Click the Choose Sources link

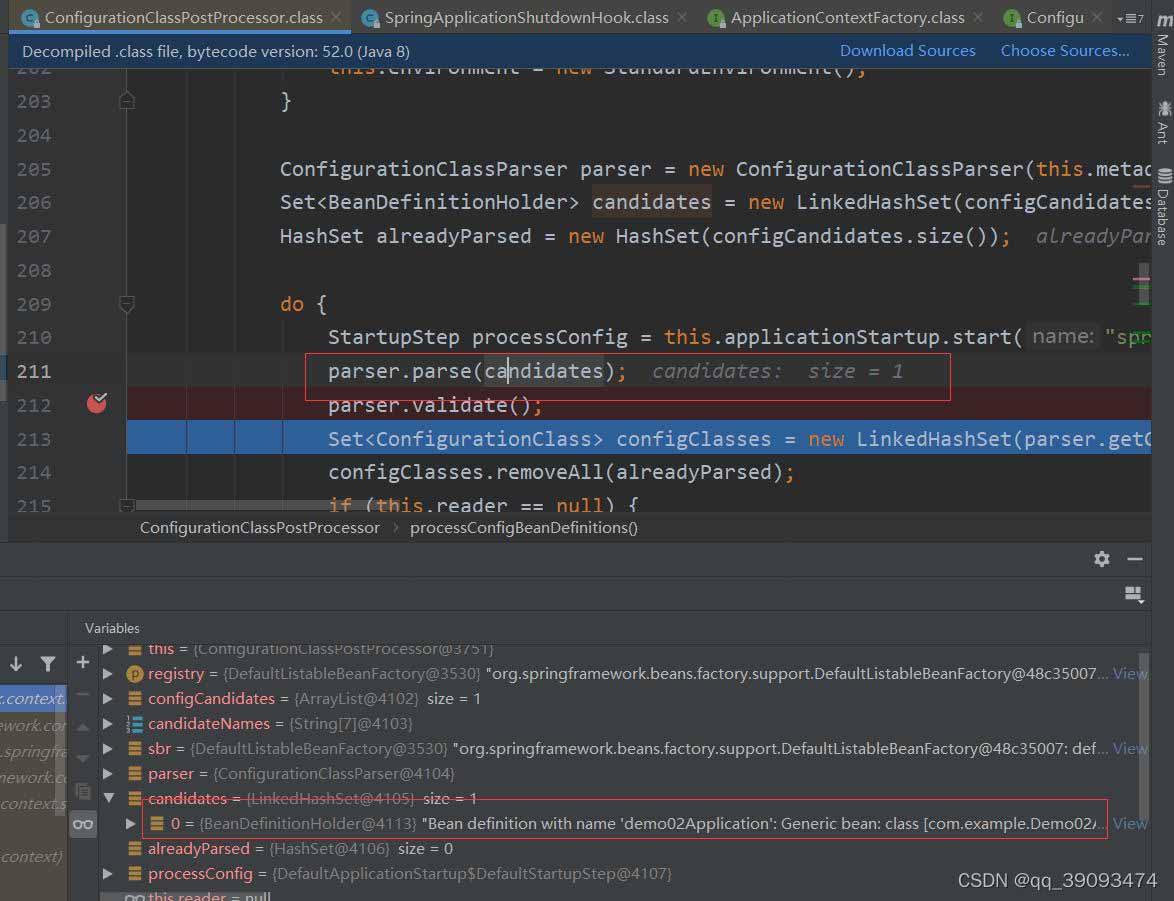coord(1064,51)
